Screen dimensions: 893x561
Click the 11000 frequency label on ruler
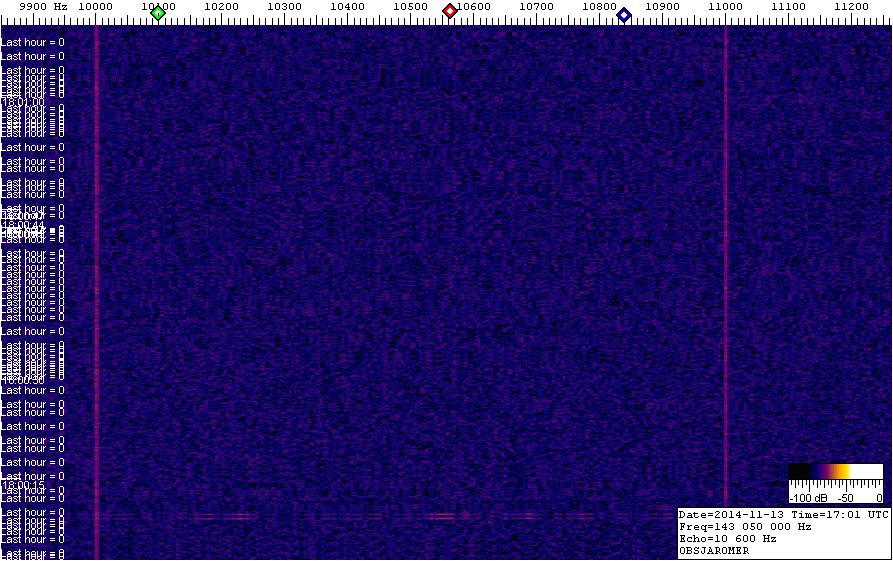[x=725, y=7]
